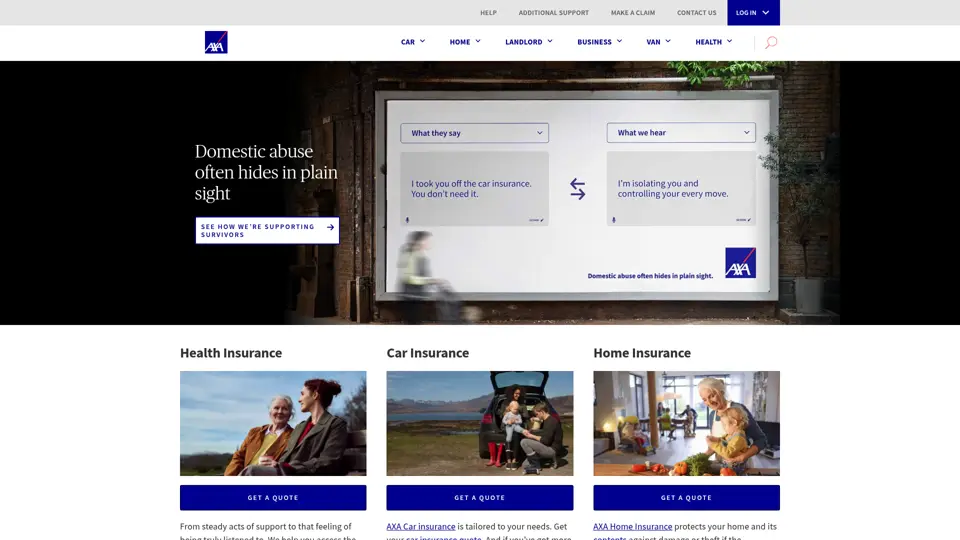The image size is (960, 540).
Task: Click headline 'Domestic abuse often hides in plain sight'
Action: pos(266,172)
